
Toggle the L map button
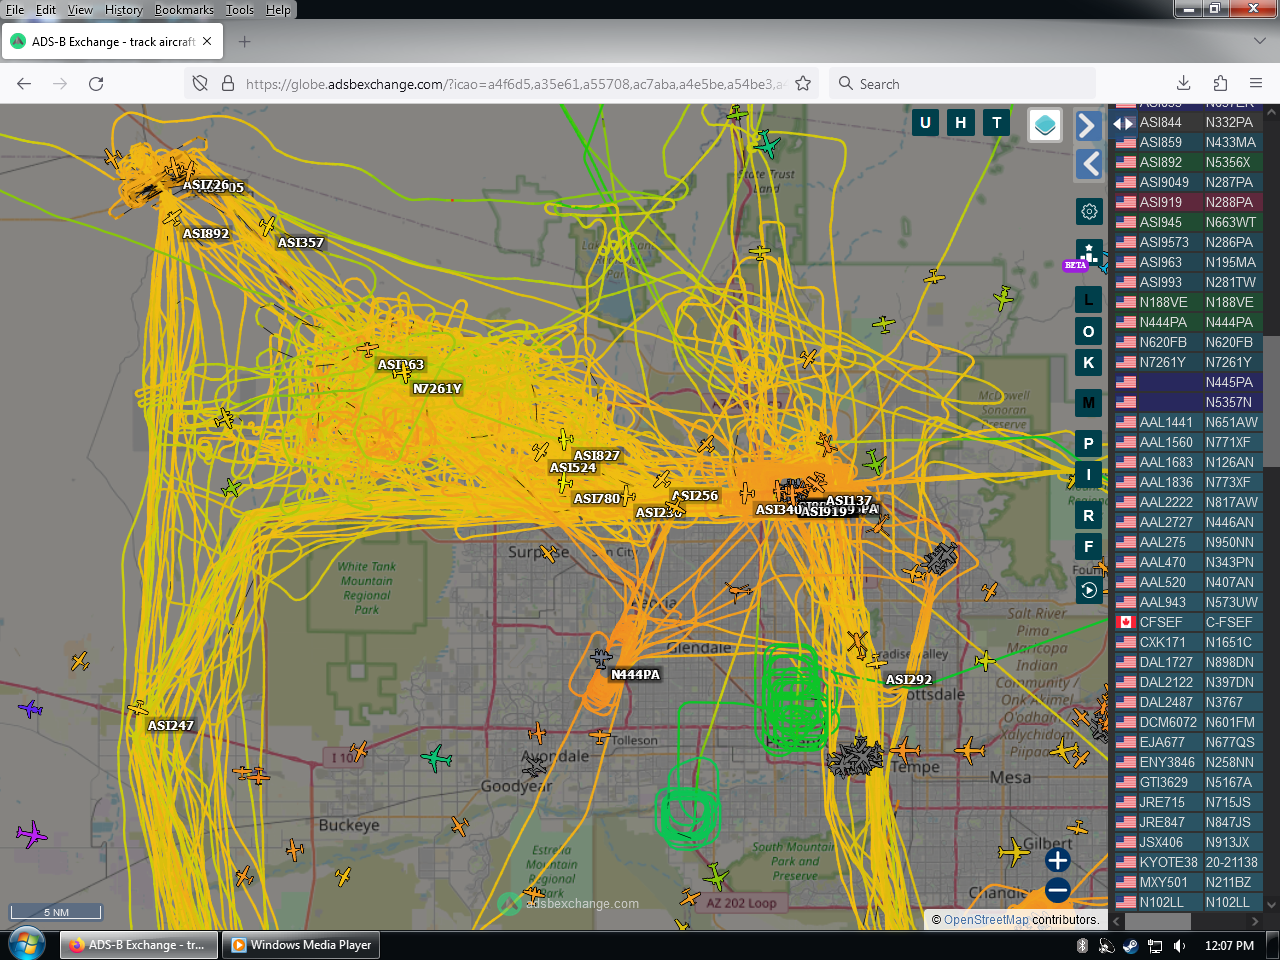click(x=1089, y=299)
